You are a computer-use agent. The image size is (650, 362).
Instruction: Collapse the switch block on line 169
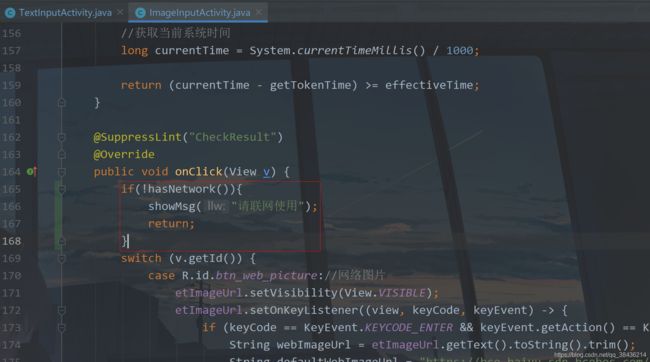pyautogui.click(x=62, y=258)
